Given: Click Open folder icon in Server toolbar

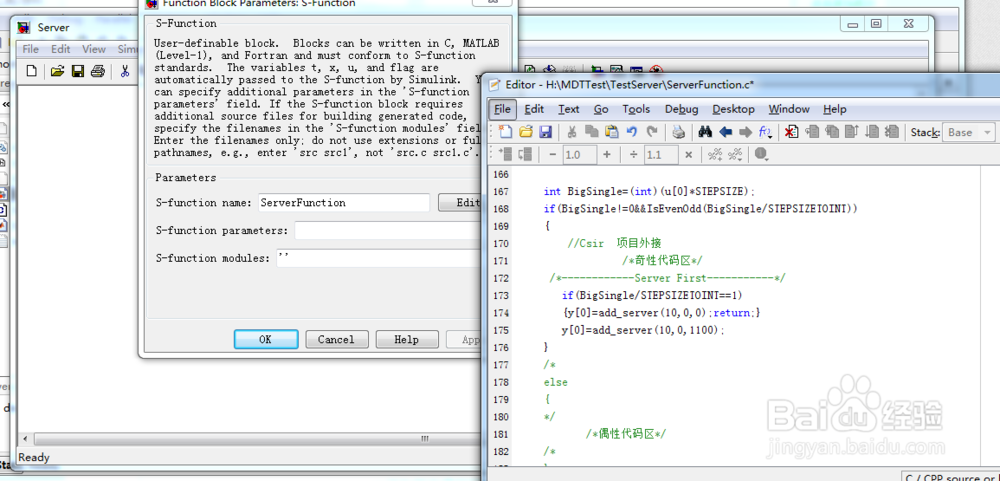Looking at the screenshot, I should pos(57,71).
